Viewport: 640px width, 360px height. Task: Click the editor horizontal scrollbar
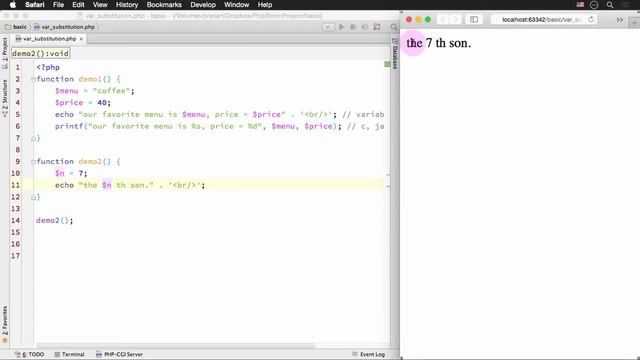coord(176,346)
